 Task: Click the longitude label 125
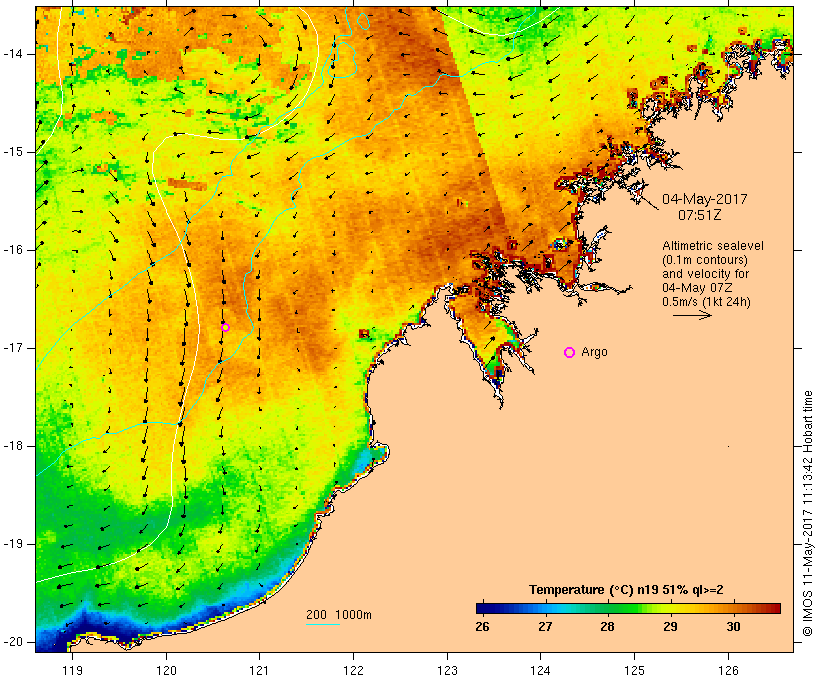634,670
